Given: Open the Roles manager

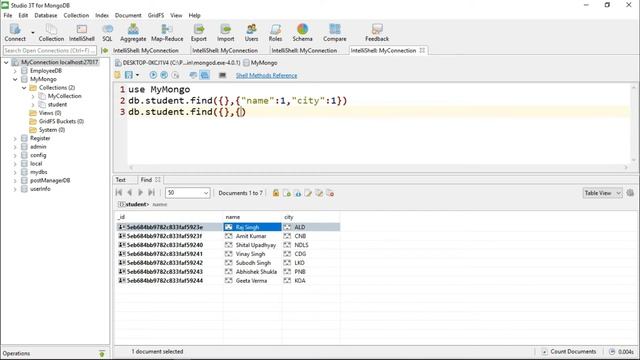Looking at the screenshot, I should coord(275,32).
